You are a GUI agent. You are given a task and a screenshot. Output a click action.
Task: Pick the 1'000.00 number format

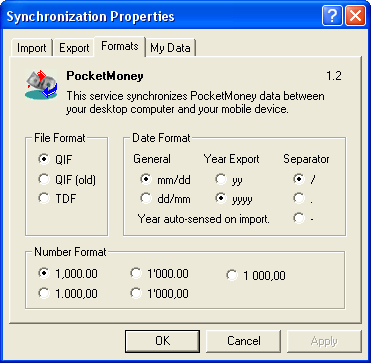(159, 273)
